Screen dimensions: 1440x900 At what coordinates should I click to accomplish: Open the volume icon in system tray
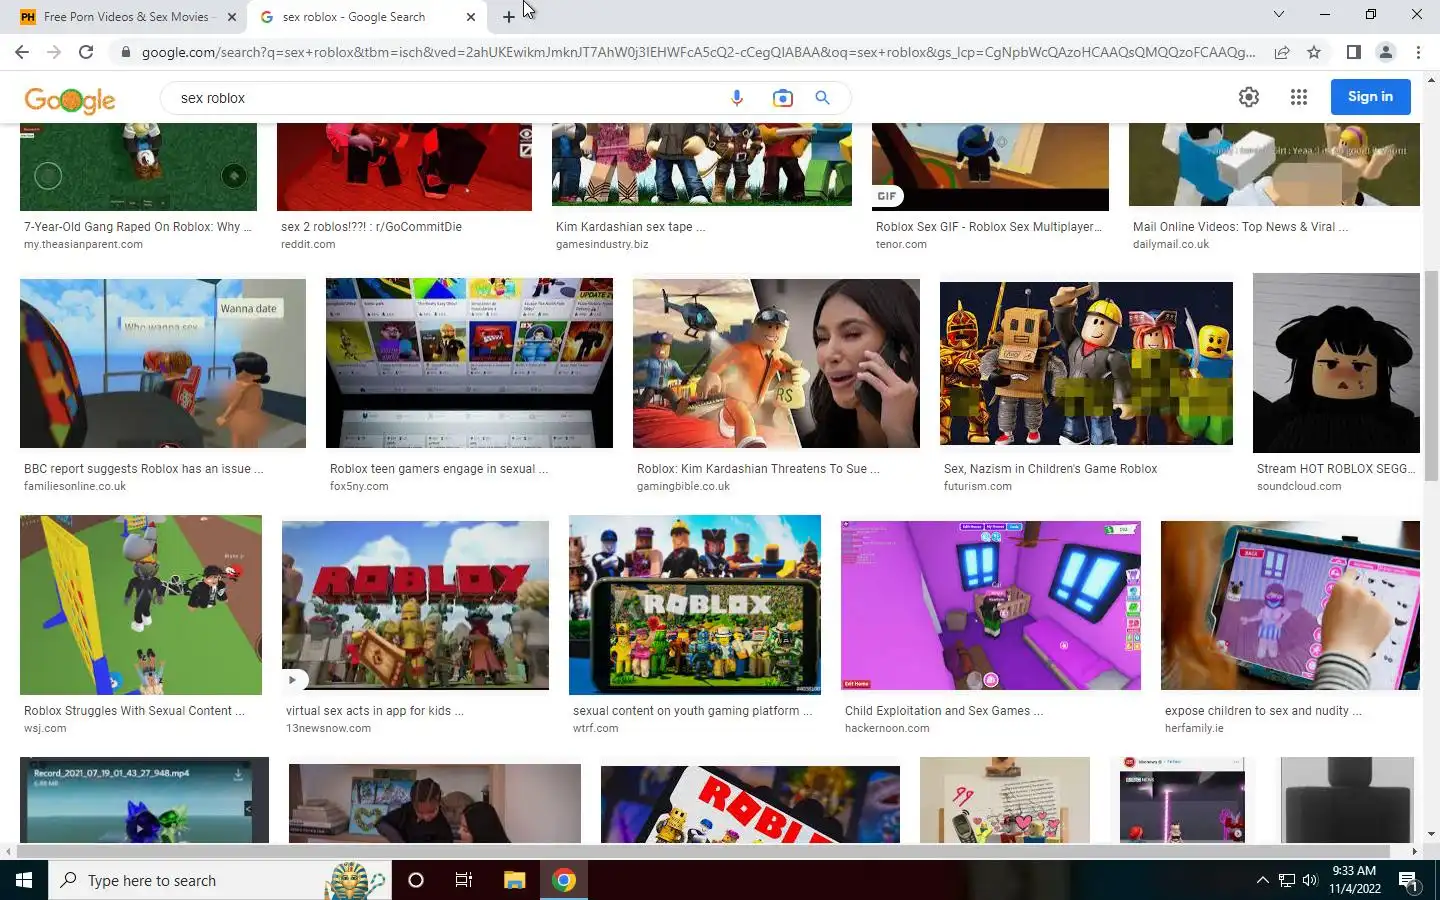[1310, 880]
